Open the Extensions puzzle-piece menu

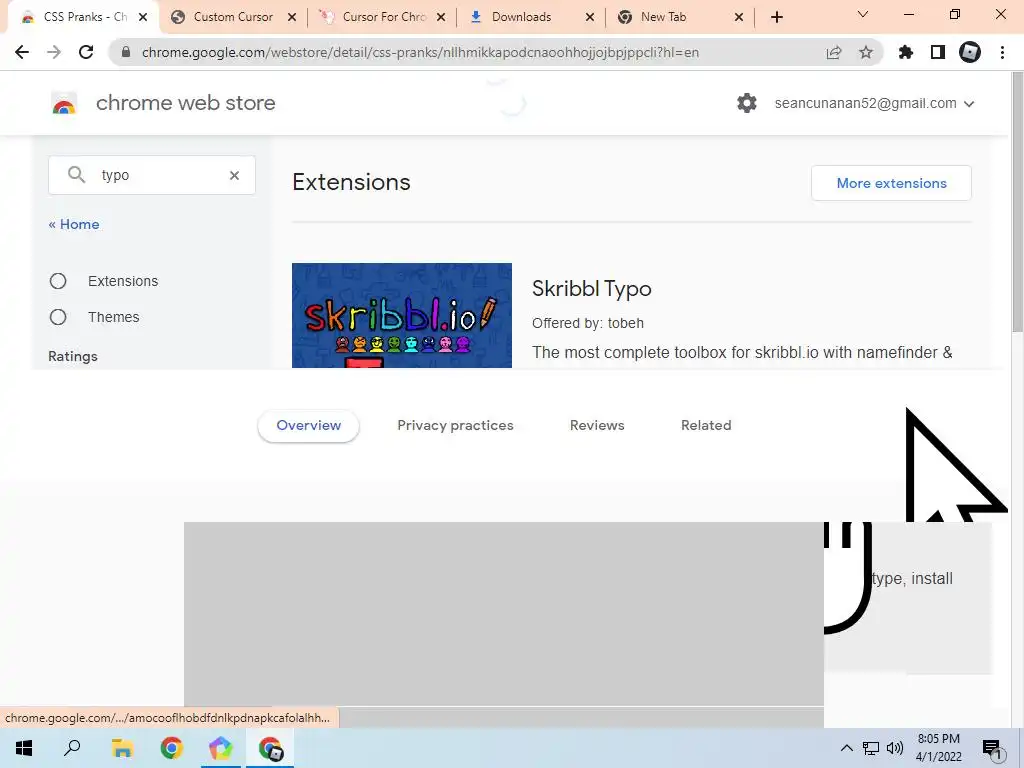click(906, 52)
